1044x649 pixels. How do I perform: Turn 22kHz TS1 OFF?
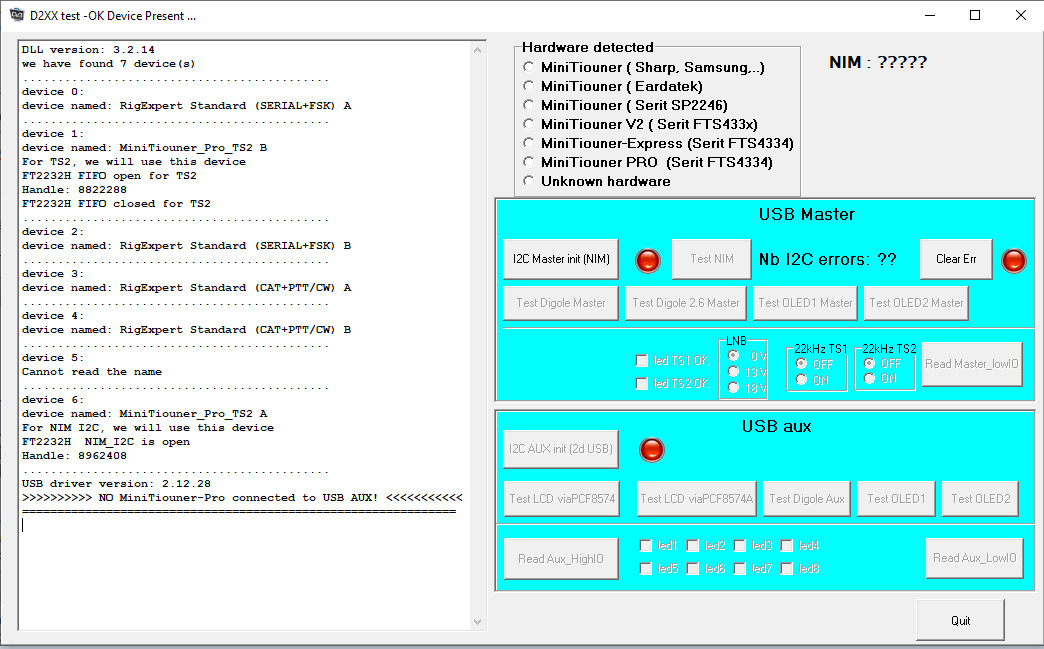[801, 363]
